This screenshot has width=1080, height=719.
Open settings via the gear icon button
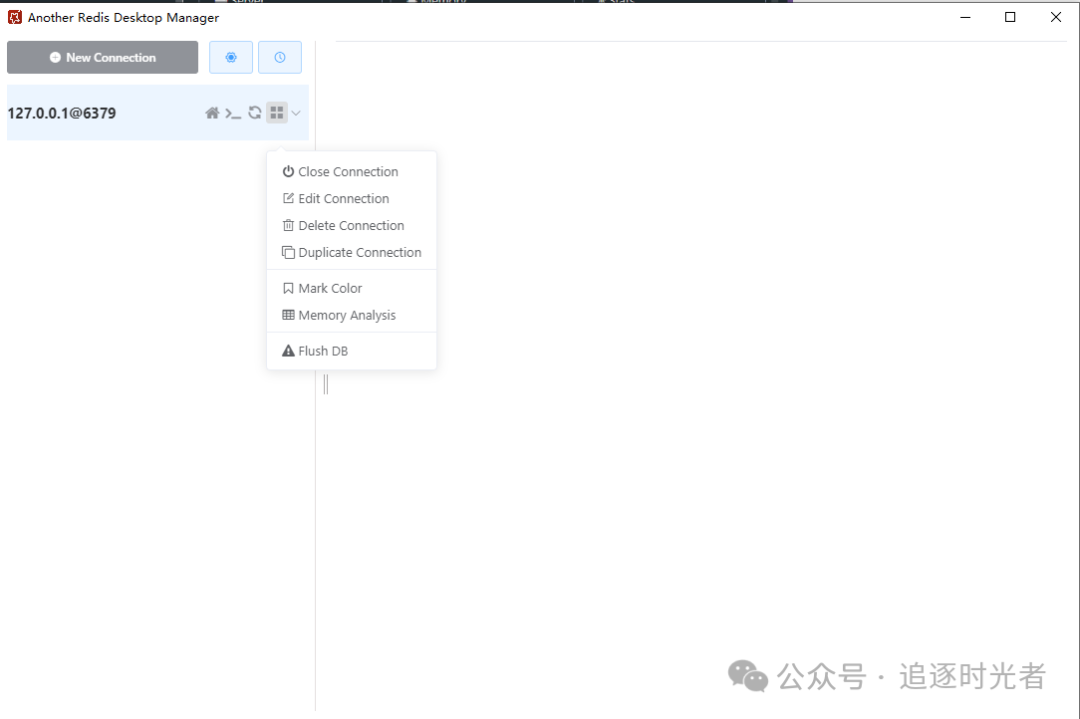point(231,57)
